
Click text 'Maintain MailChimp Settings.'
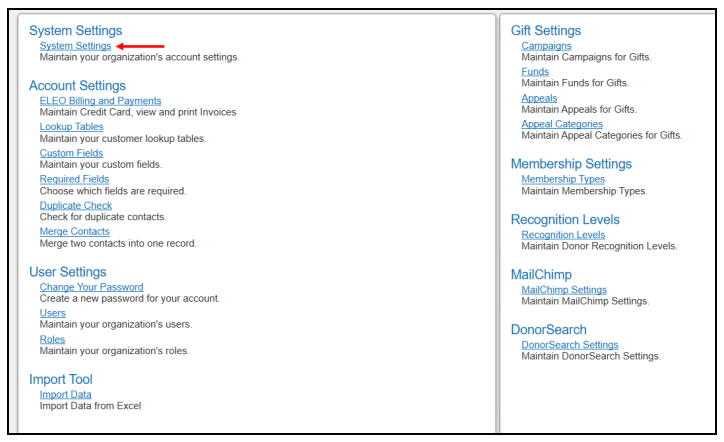(x=585, y=301)
